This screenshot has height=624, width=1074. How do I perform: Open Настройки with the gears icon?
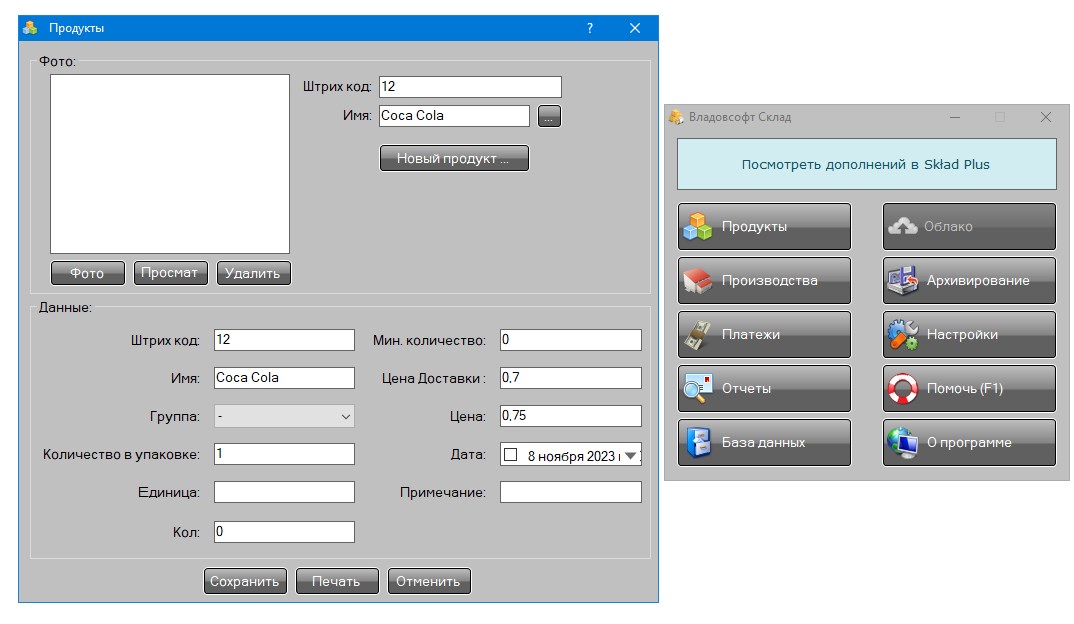coord(969,334)
